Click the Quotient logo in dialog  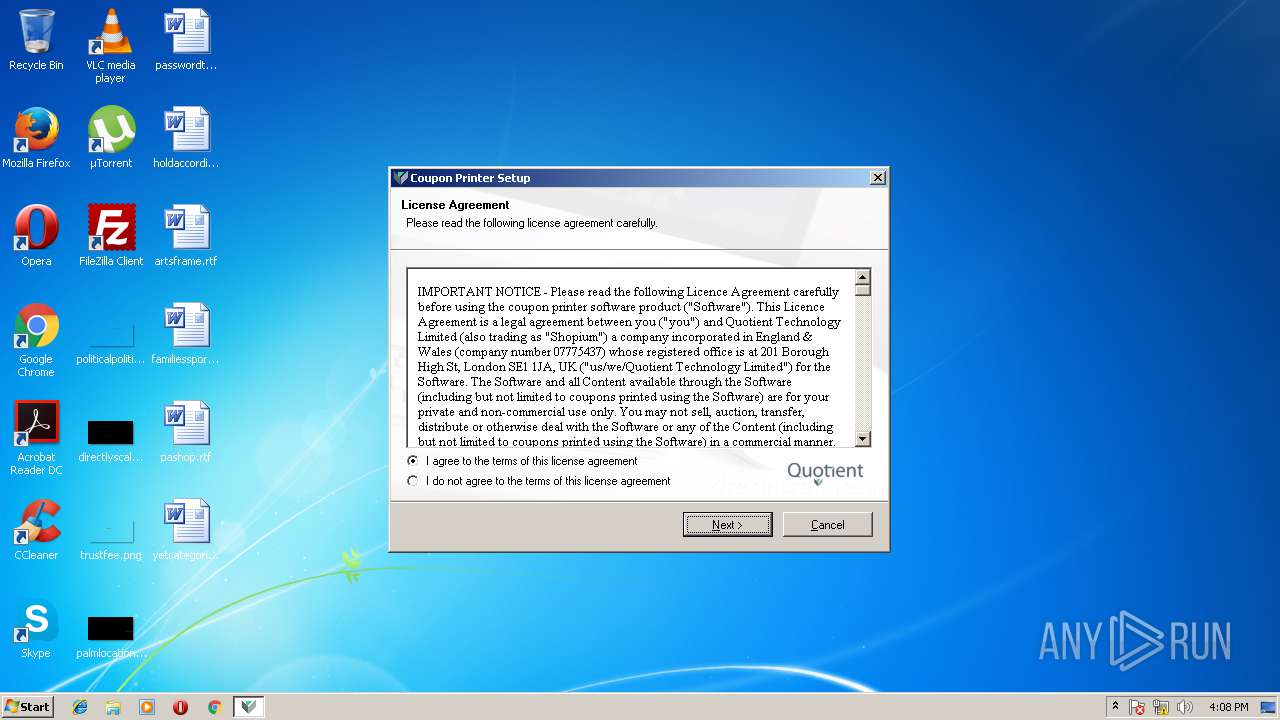825,473
